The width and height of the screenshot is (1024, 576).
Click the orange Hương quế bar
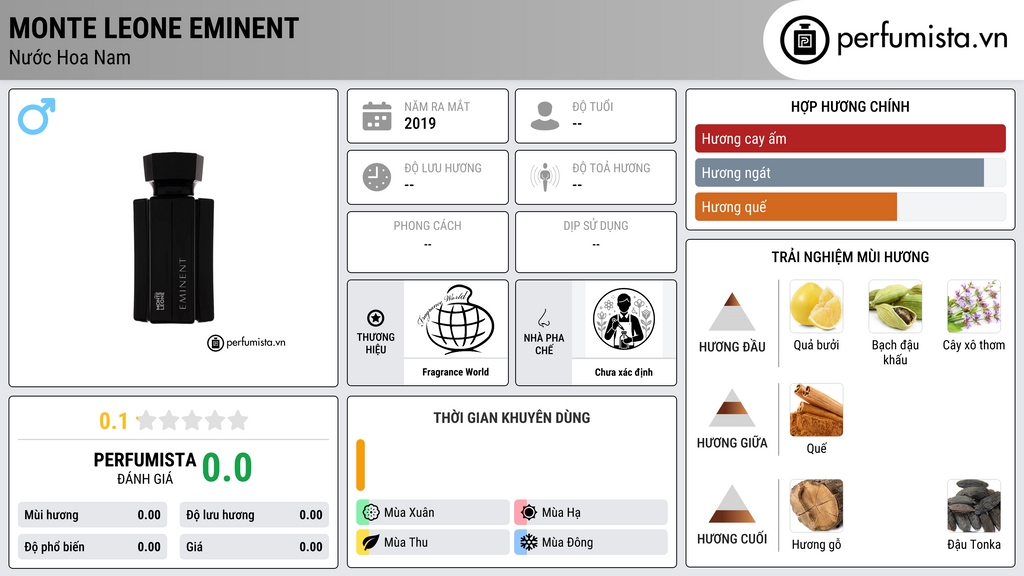tap(796, 207)
